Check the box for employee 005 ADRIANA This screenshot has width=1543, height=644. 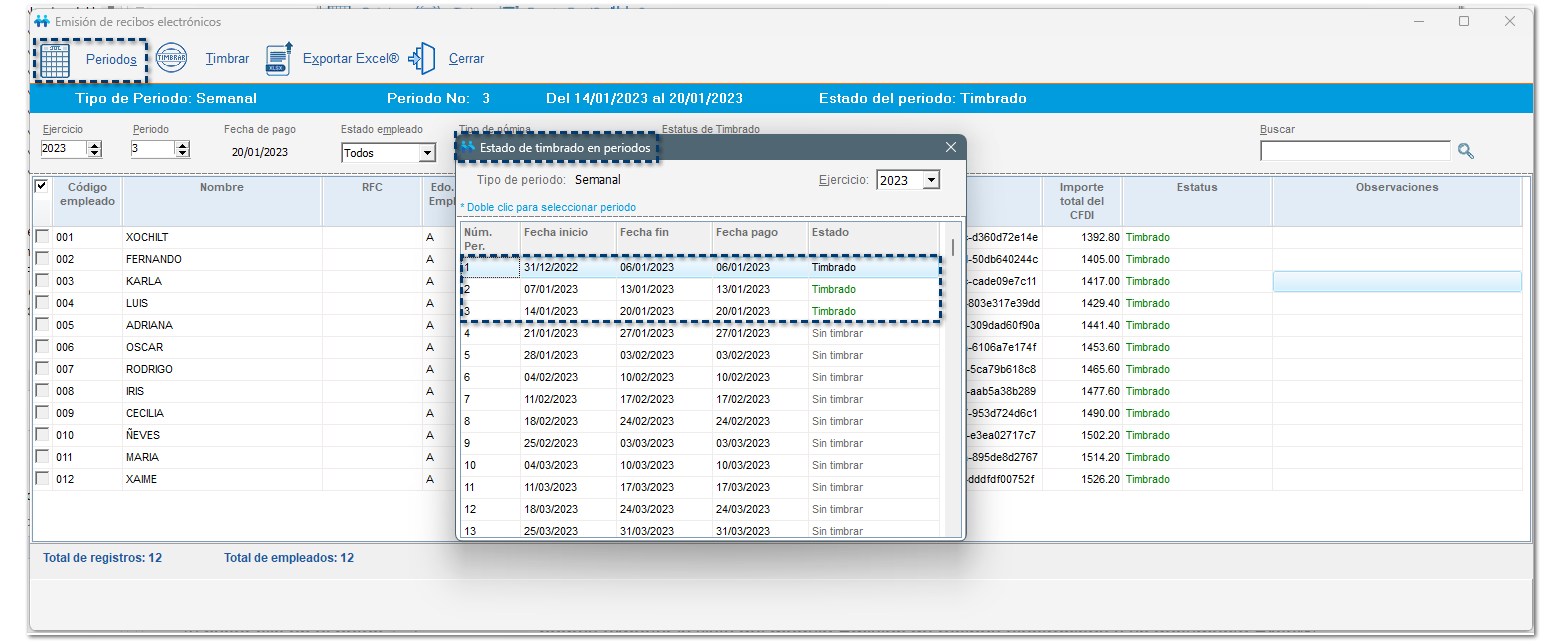coord(42,326)
